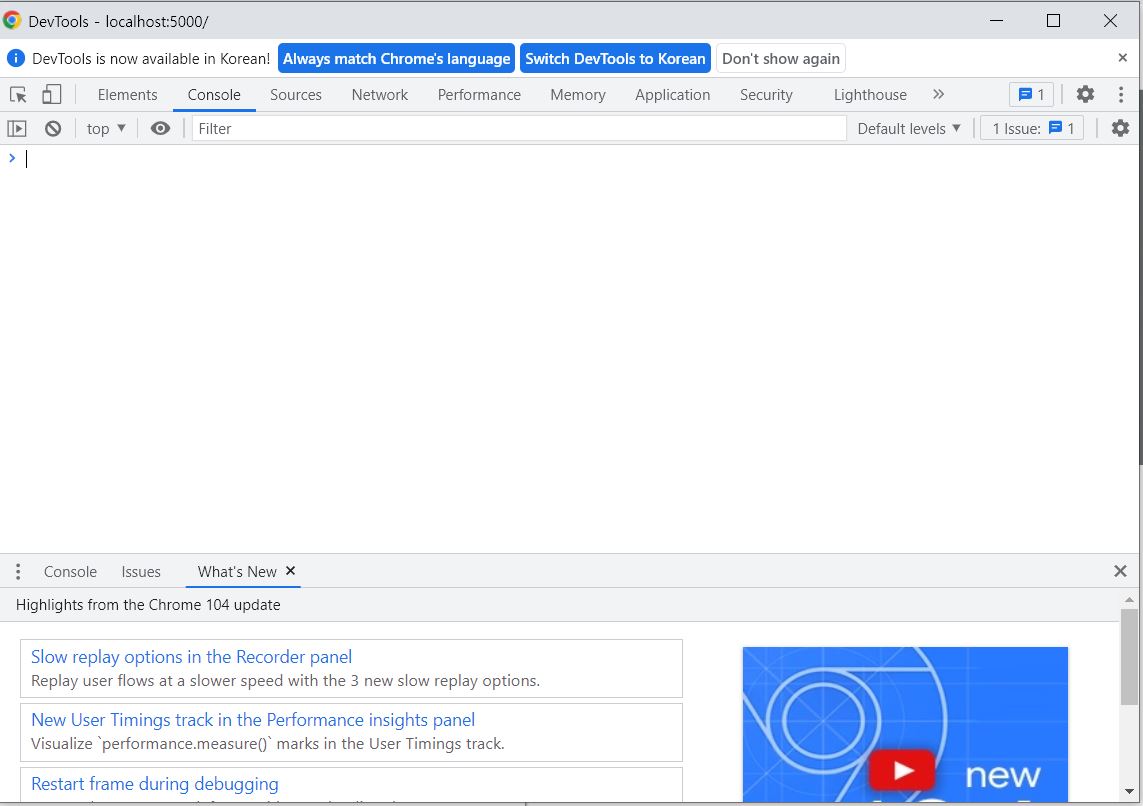
Task: Play the Chrome new features video thumbnail
Action: point(902,770)
